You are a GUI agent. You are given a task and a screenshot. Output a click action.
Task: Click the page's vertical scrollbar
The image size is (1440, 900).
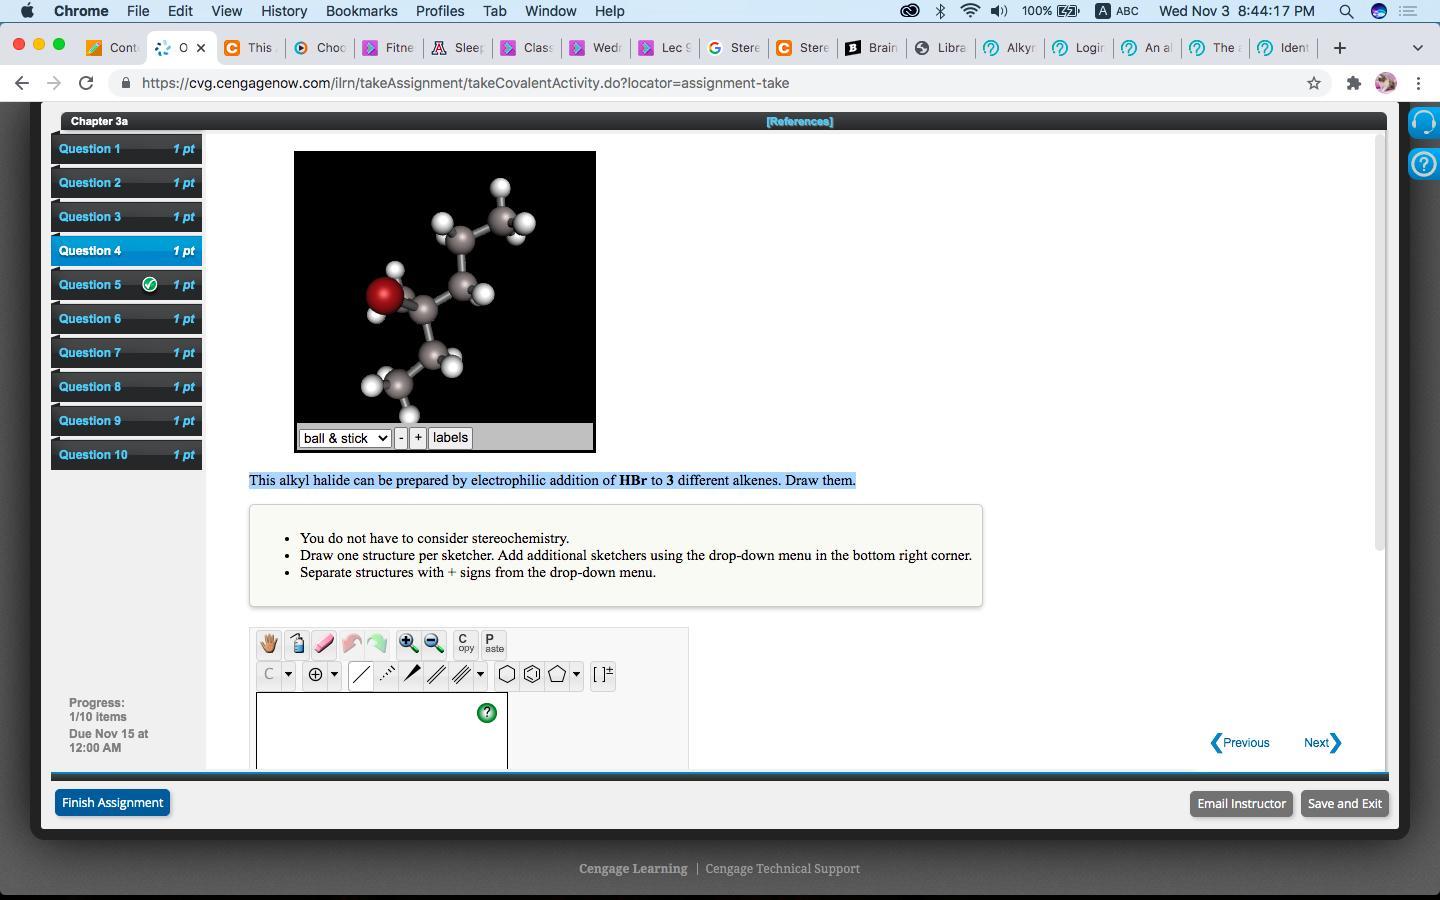[1380, 340]
